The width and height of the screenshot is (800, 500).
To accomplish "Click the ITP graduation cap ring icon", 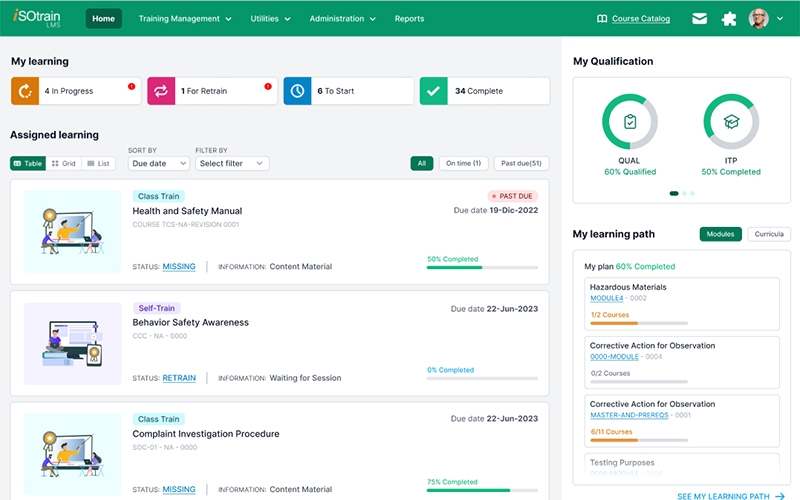I will click(x=731, y=122).
